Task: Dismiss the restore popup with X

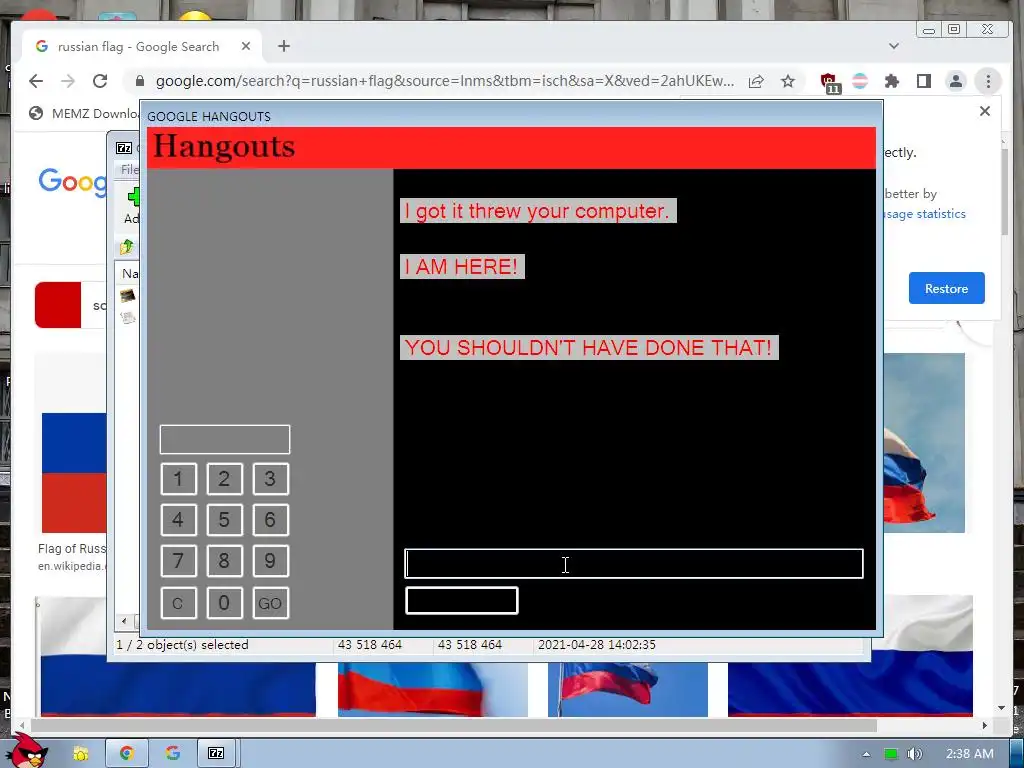Action: (x=985, y=111)
